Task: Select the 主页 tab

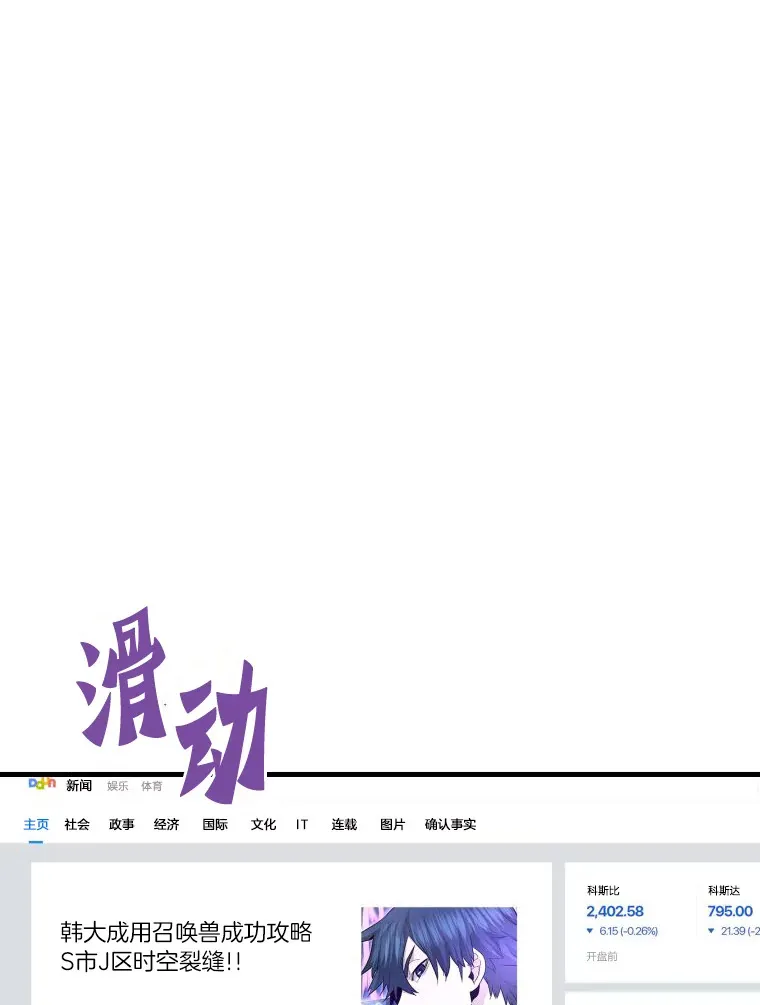Action: (x=36, y=824)
